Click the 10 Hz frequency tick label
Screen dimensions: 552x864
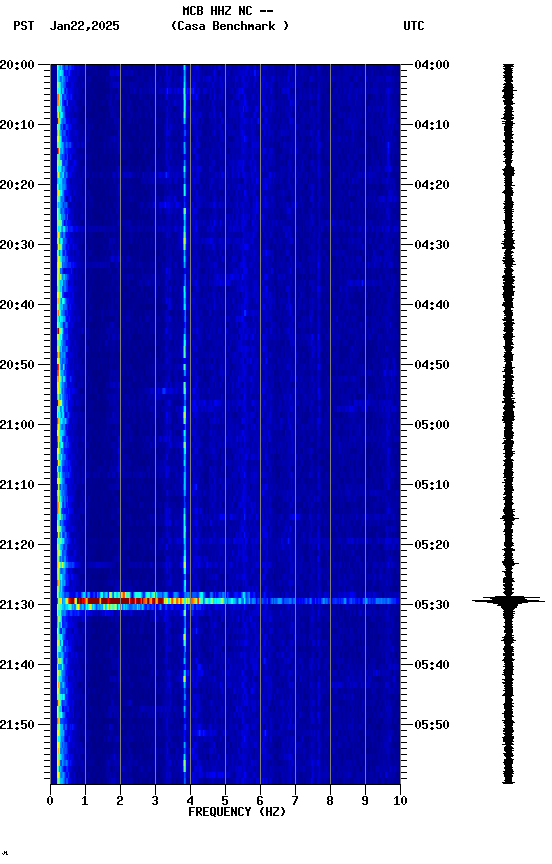(400, 801)
